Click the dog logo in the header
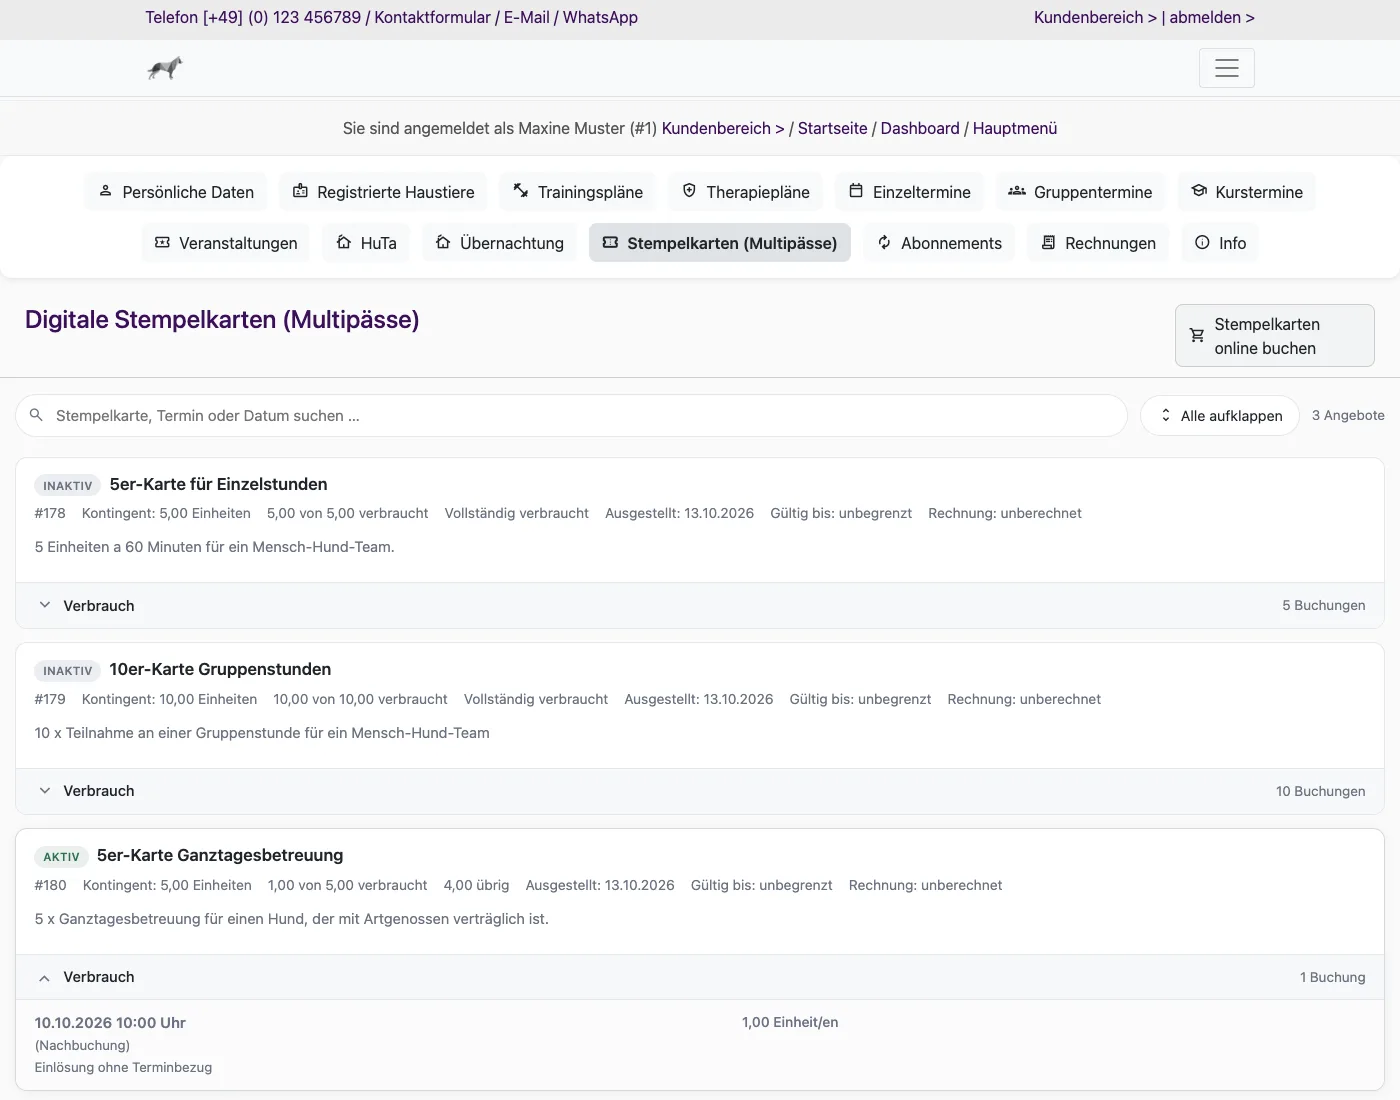The image size is (1400, 1100). point(165,68)
